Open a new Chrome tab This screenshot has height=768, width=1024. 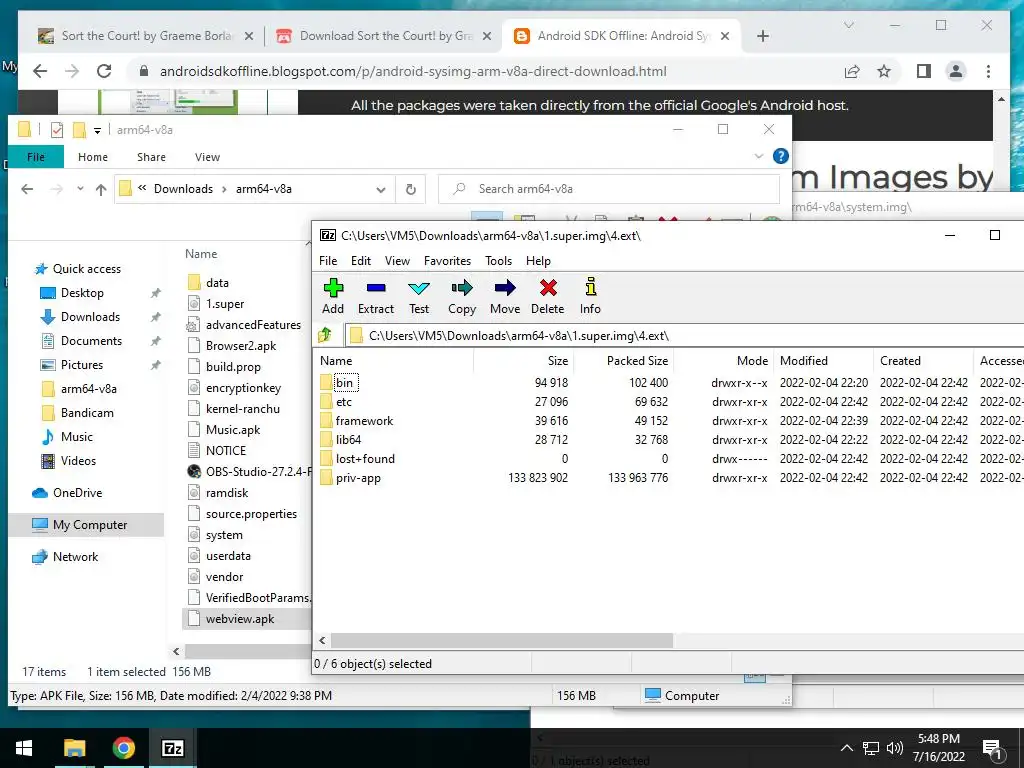(x=763, y=36)
